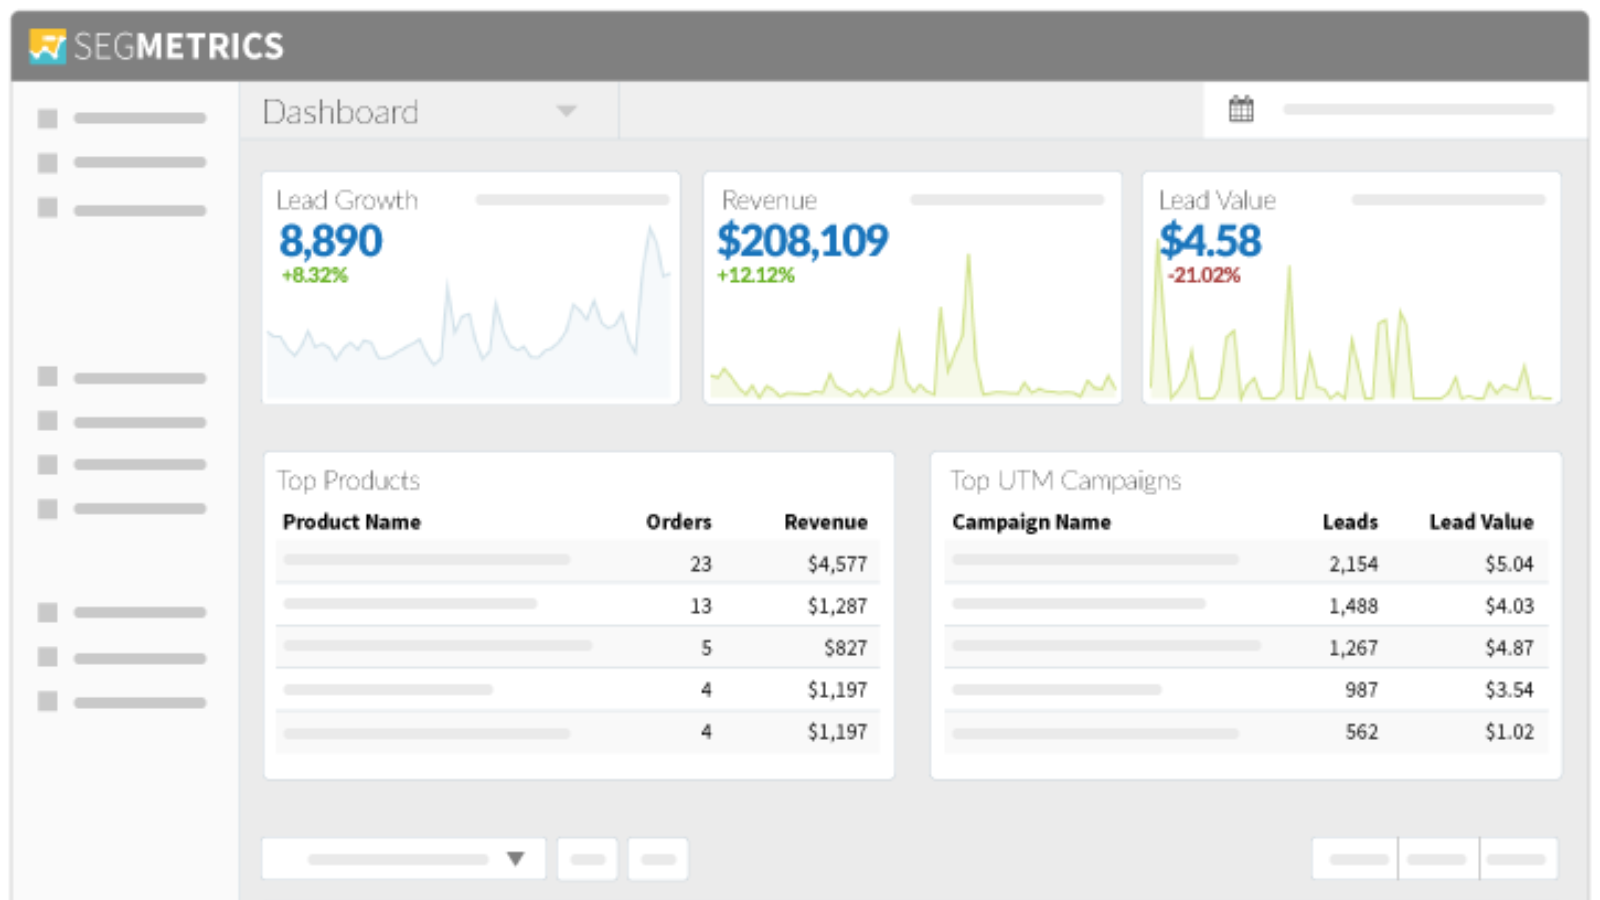
Task: Open the Dashboard view dropdown
Action: point(566,112)
